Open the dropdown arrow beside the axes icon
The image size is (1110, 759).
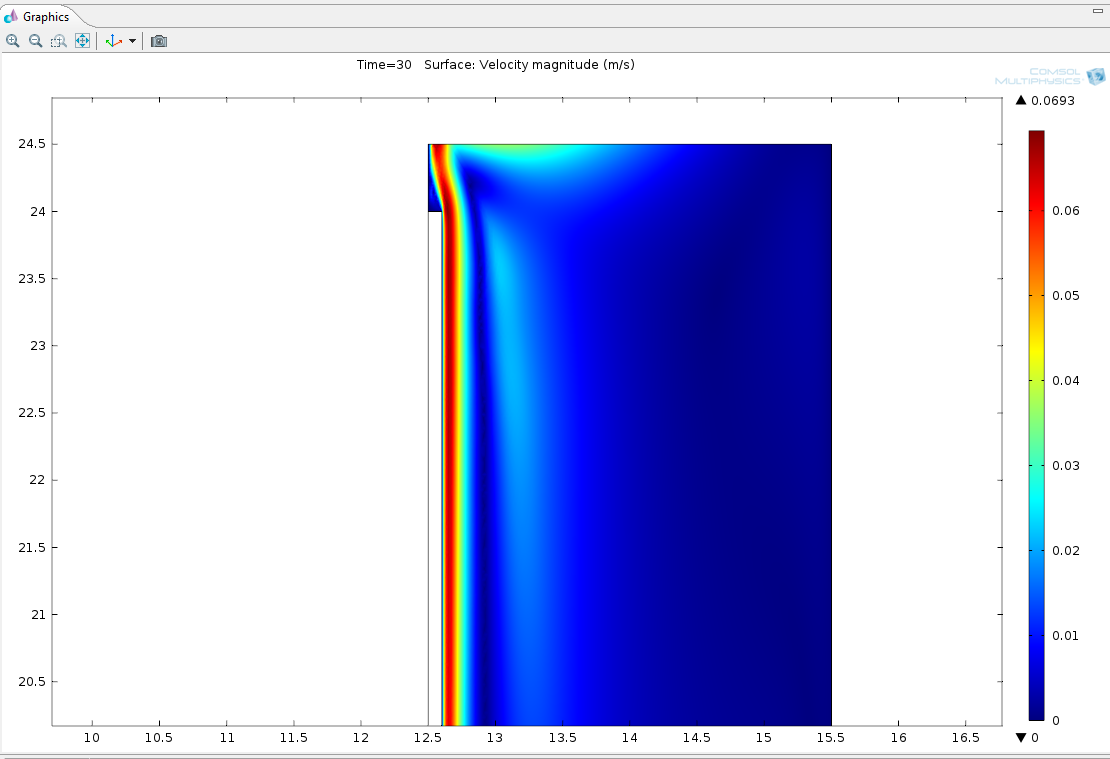point(132,41)
